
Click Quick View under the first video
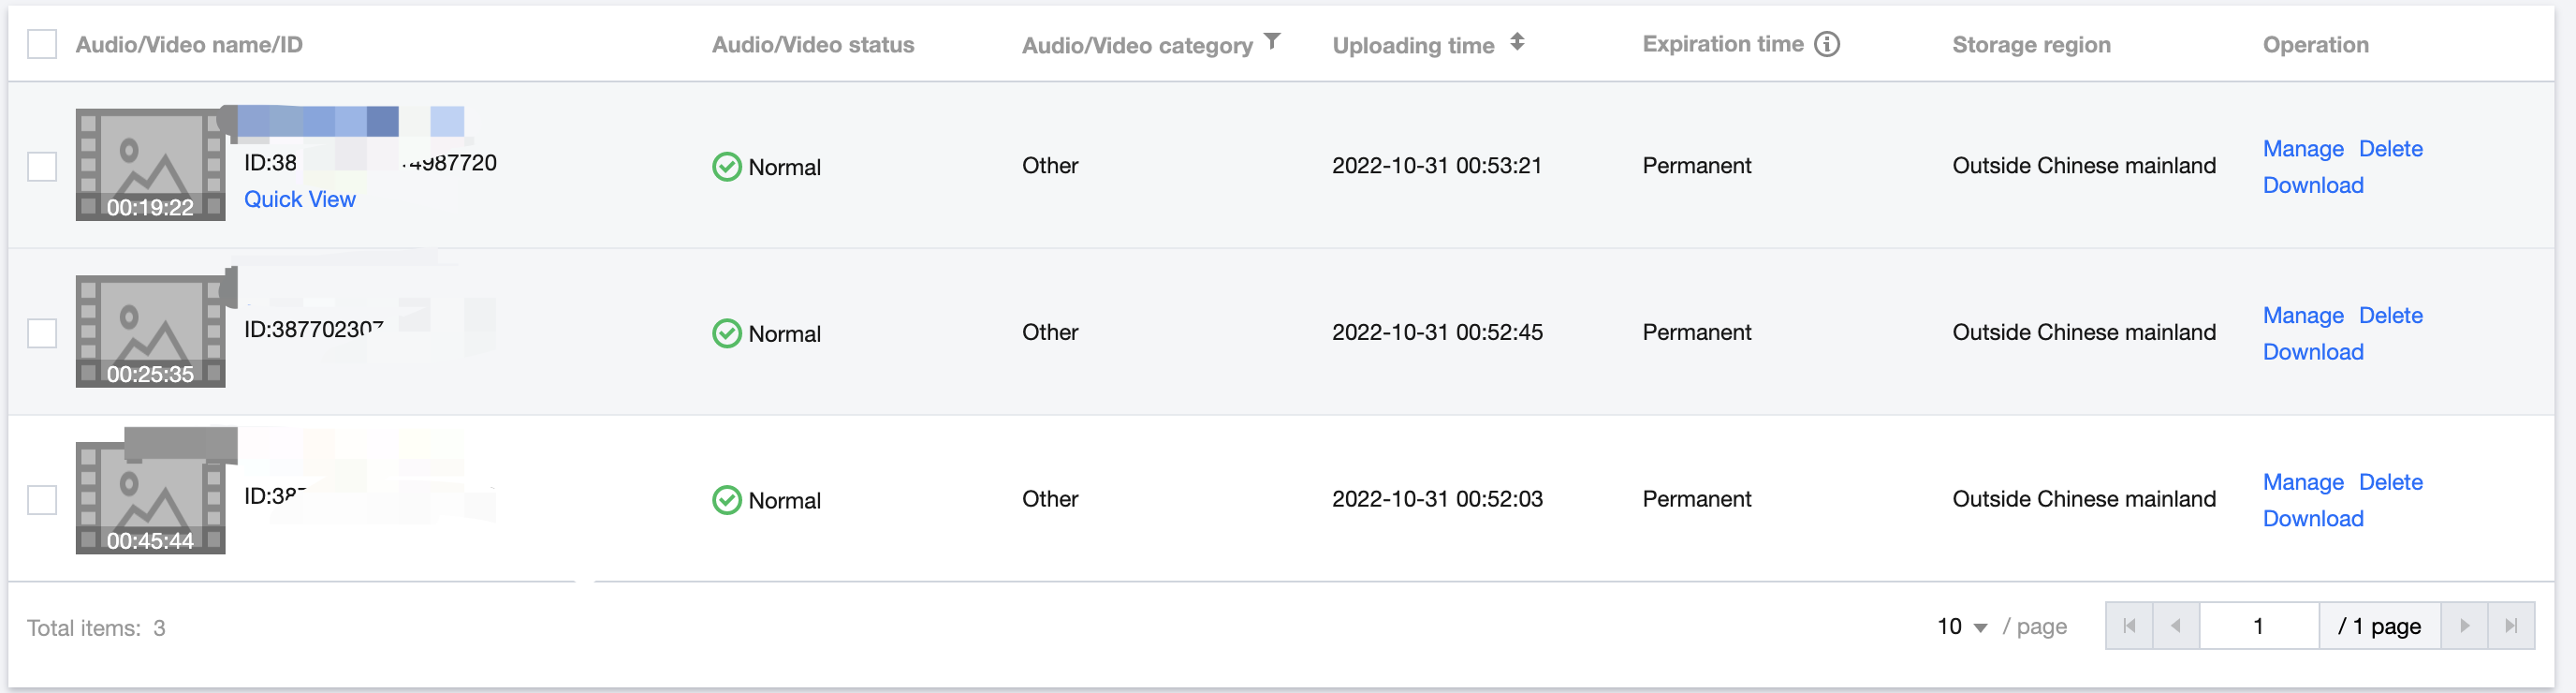[299, 199]
